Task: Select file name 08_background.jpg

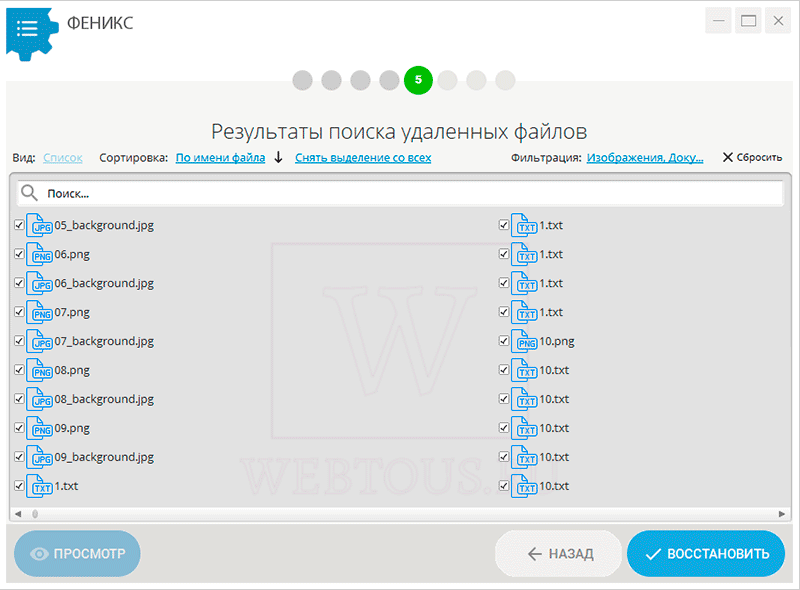Action: tap(104, 399)
